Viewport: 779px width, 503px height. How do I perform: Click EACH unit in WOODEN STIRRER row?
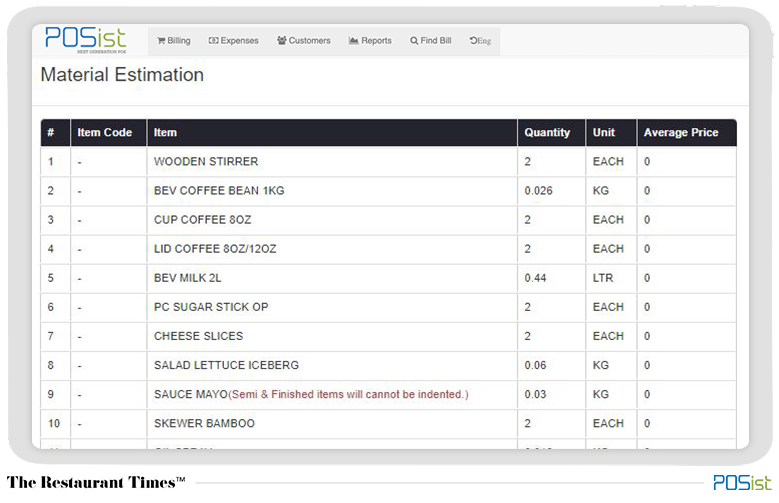pyautogui.click(x=608, y=162)
